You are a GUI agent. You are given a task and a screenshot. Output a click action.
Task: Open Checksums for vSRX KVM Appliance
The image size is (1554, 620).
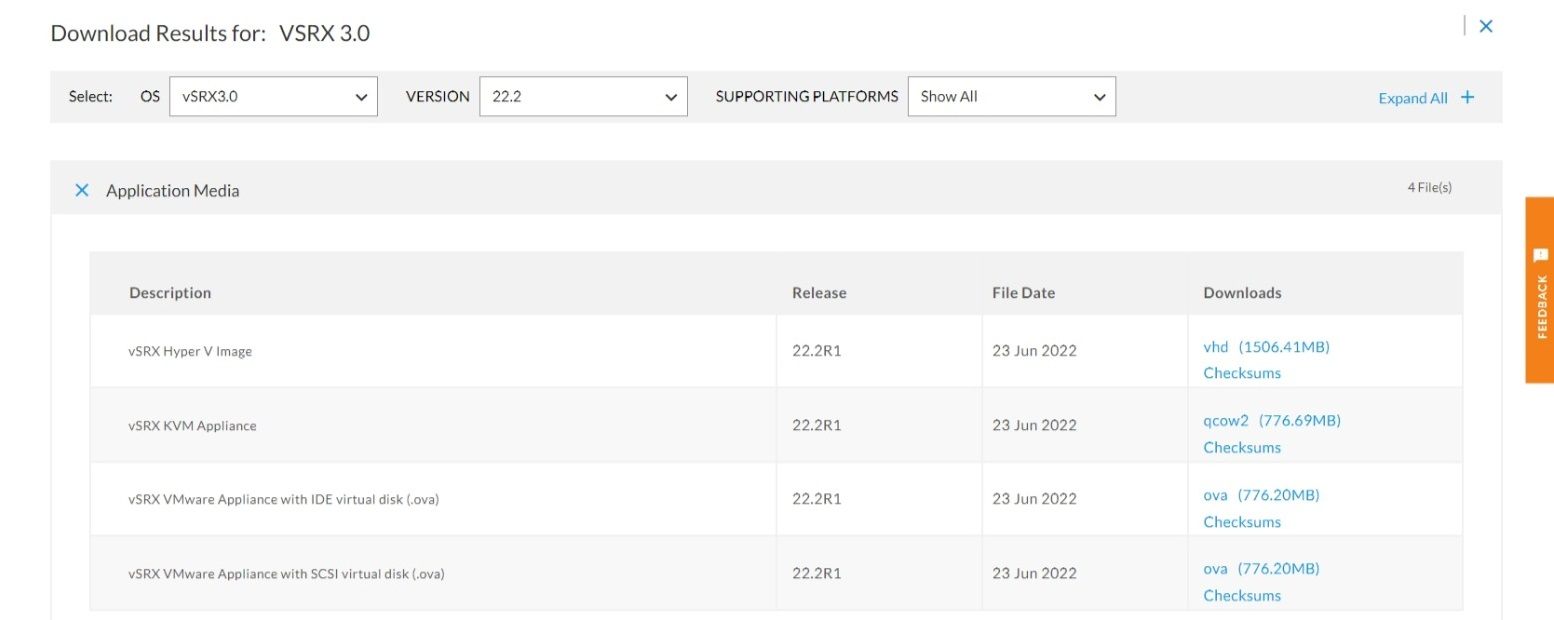tap(1242, 448)
